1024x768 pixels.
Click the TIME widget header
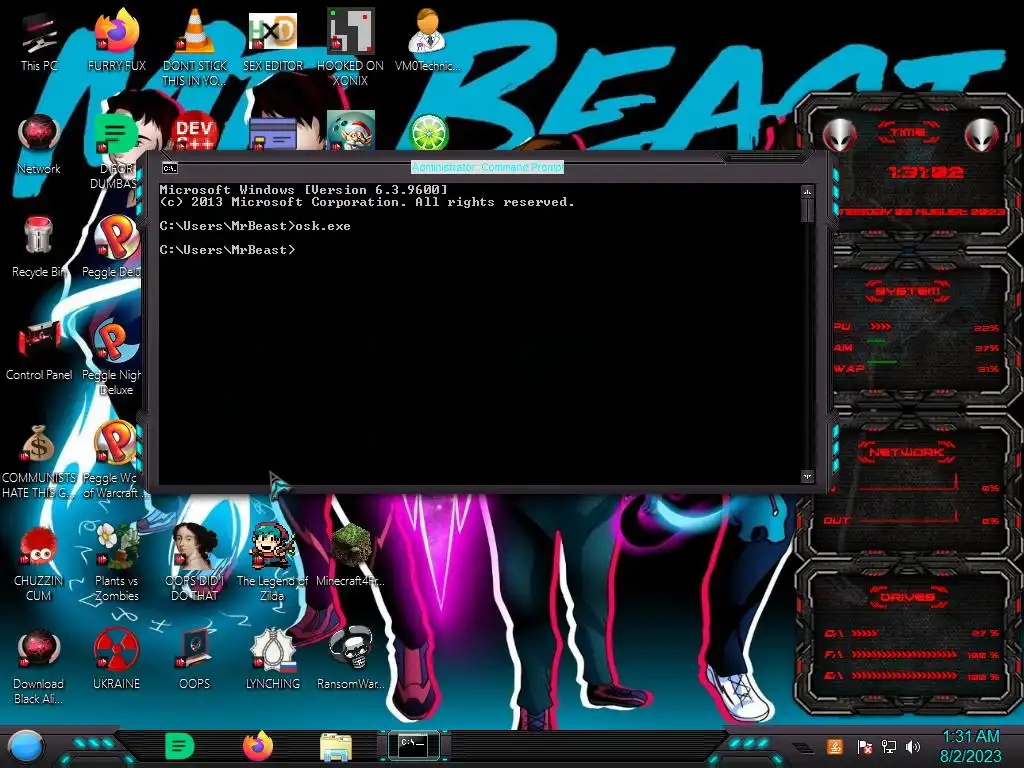point(908,133)
